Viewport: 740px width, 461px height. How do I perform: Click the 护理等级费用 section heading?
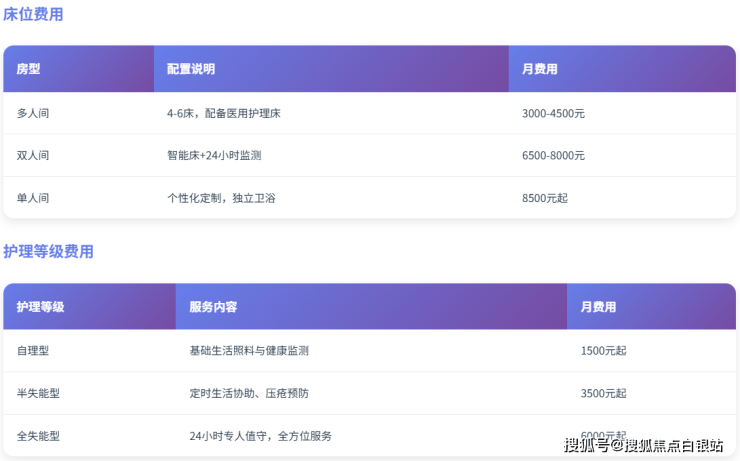(48, 252)
